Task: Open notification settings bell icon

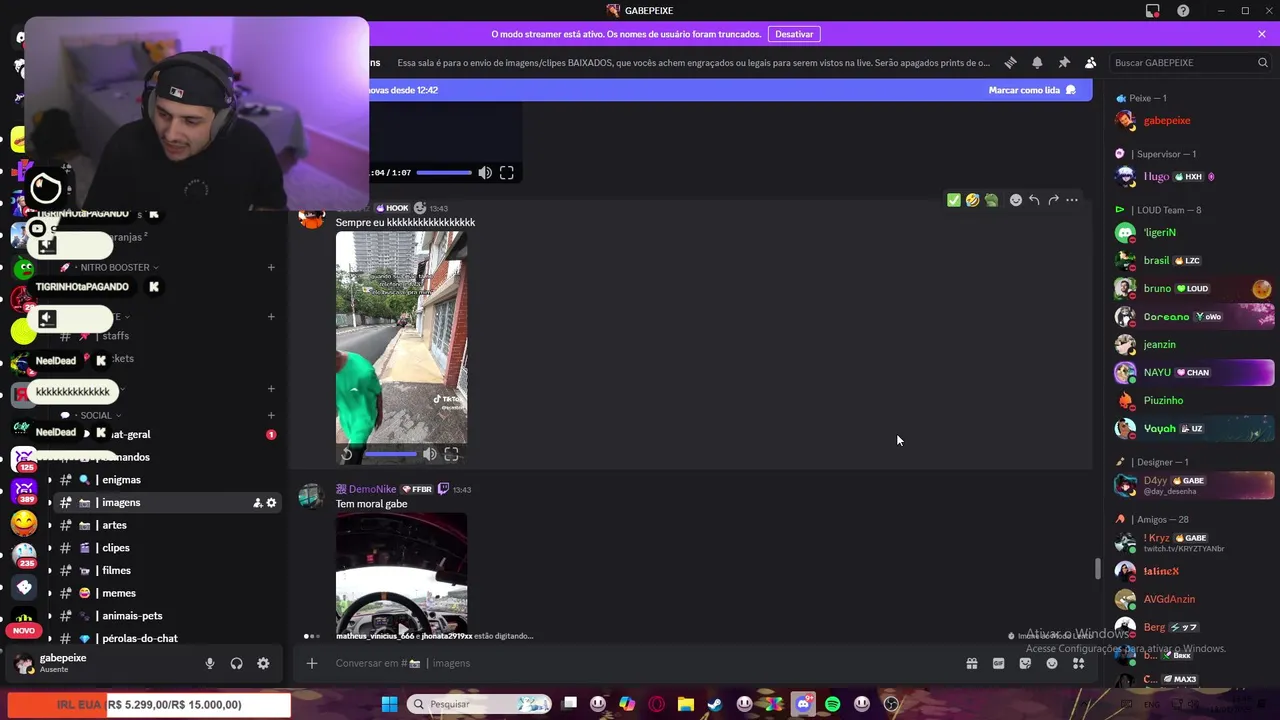Action: 1037,62
